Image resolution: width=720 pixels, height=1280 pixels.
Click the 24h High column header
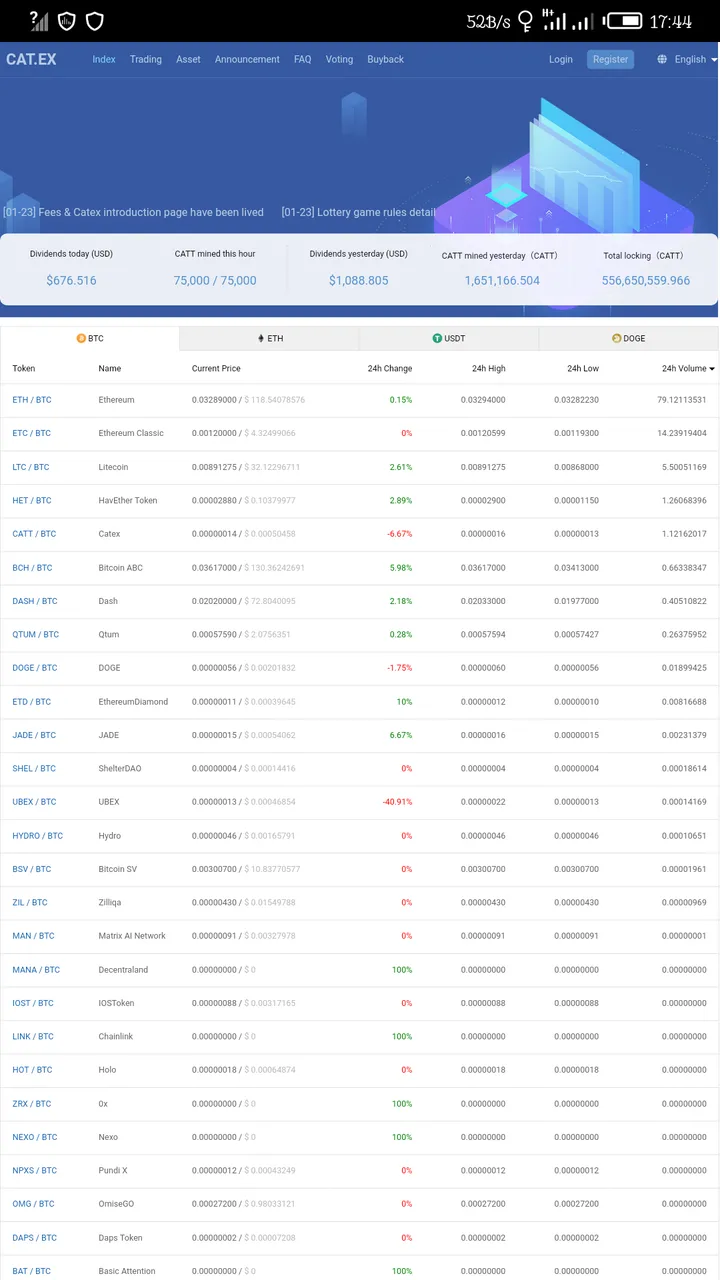489,369
